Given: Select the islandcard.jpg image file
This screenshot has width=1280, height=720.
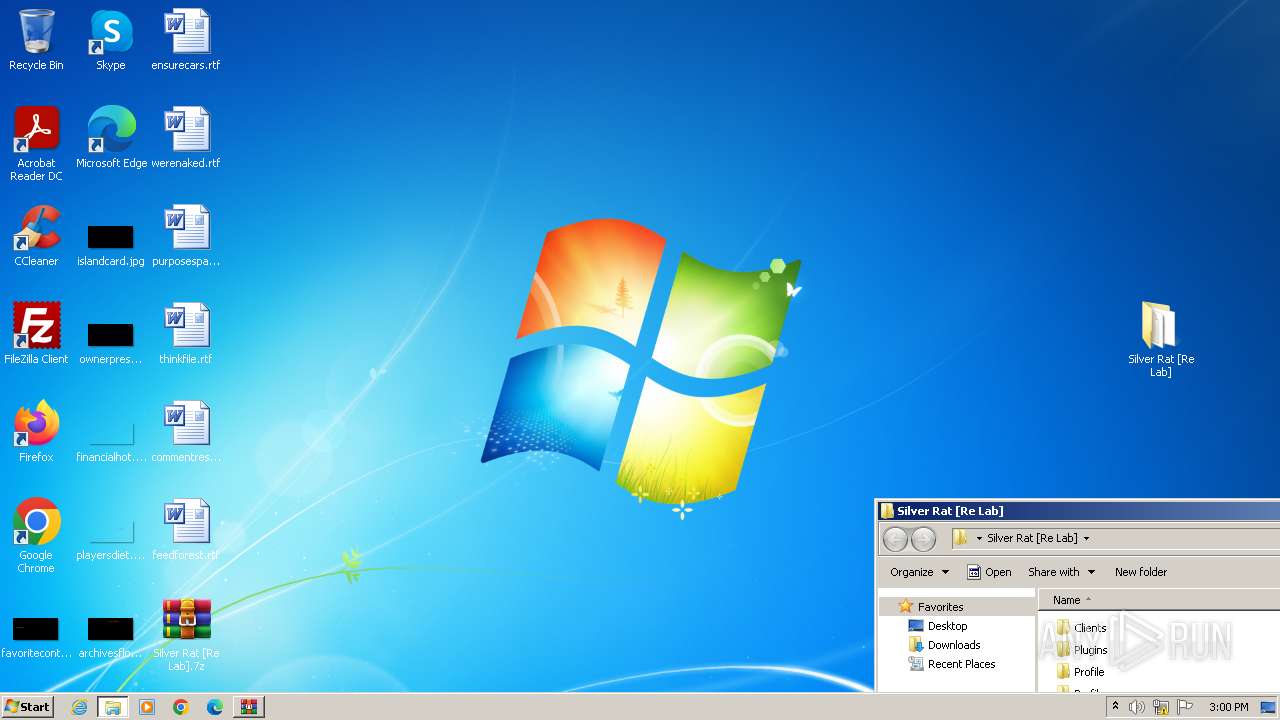Looking at the screenshot, I should point(110,246).
